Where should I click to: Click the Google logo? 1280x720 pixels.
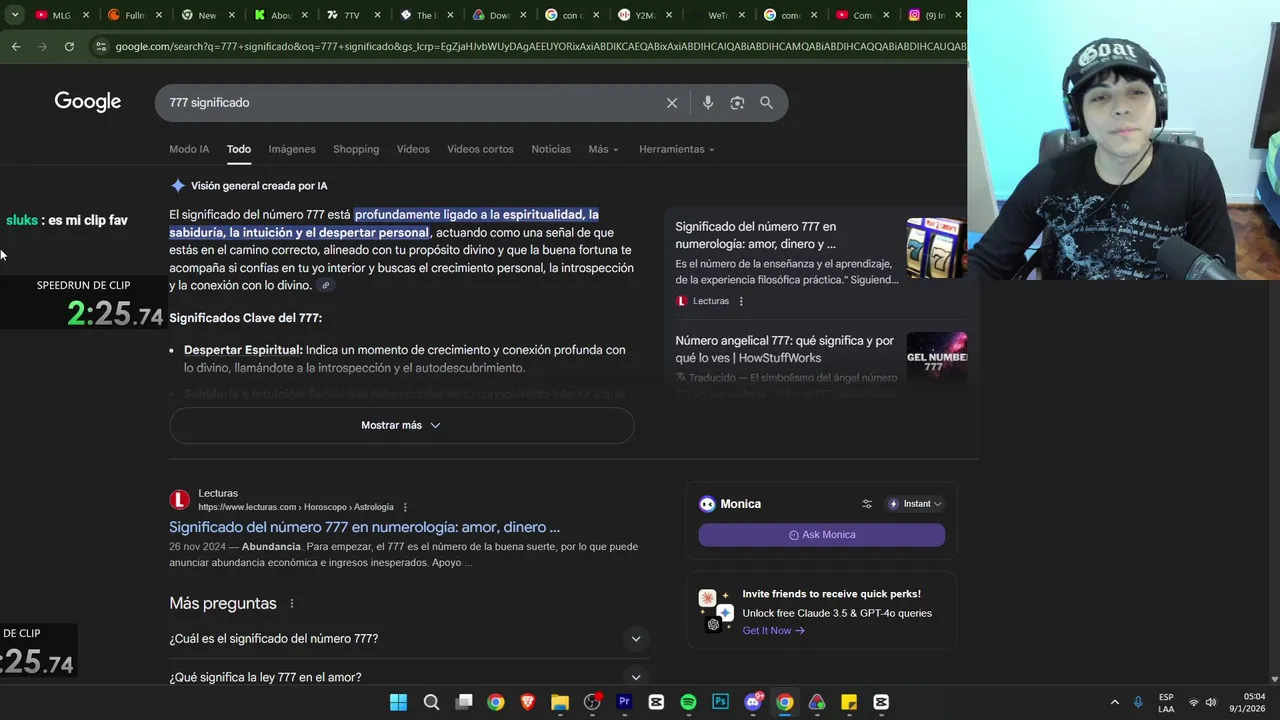point(88,102)
